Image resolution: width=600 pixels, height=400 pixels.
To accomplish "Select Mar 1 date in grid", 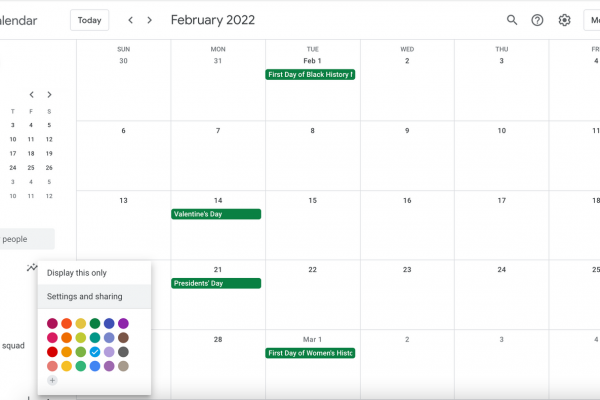I will pos(312,340).
